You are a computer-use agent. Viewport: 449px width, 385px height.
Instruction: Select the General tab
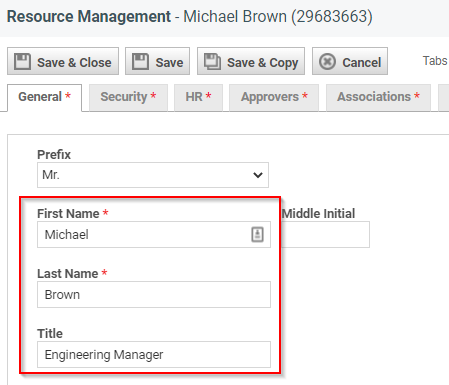pos(44,97)
